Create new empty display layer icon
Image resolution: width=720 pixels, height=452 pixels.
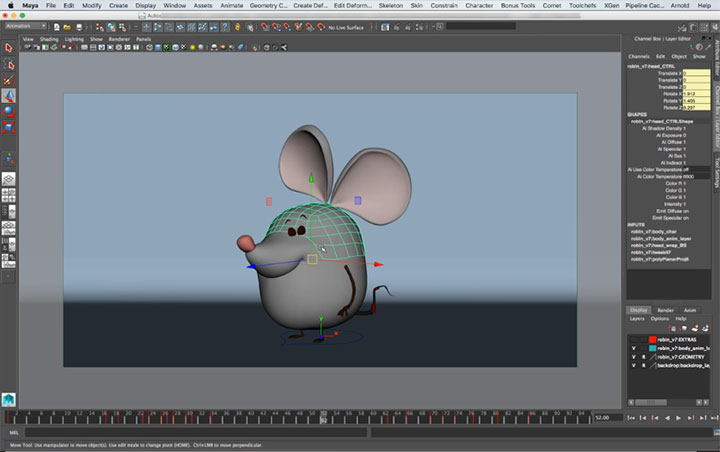point(695,328)
